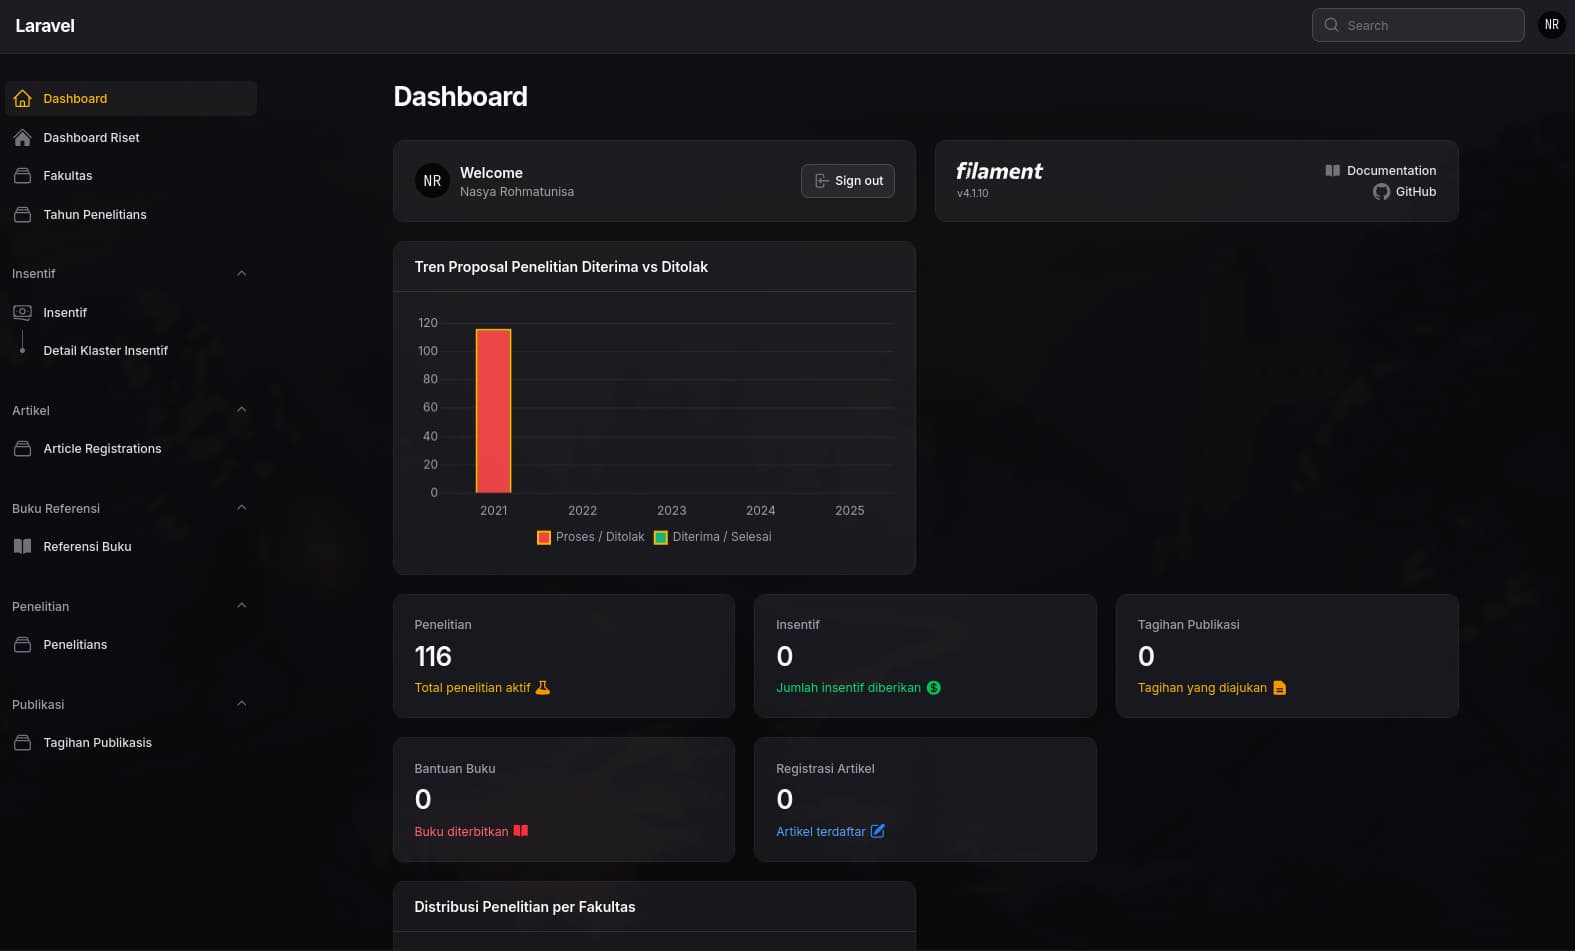This screenshot has height=951, width=1575.
Task: Click the Tagihan yang diajukan text
Action: (1202, 688)
